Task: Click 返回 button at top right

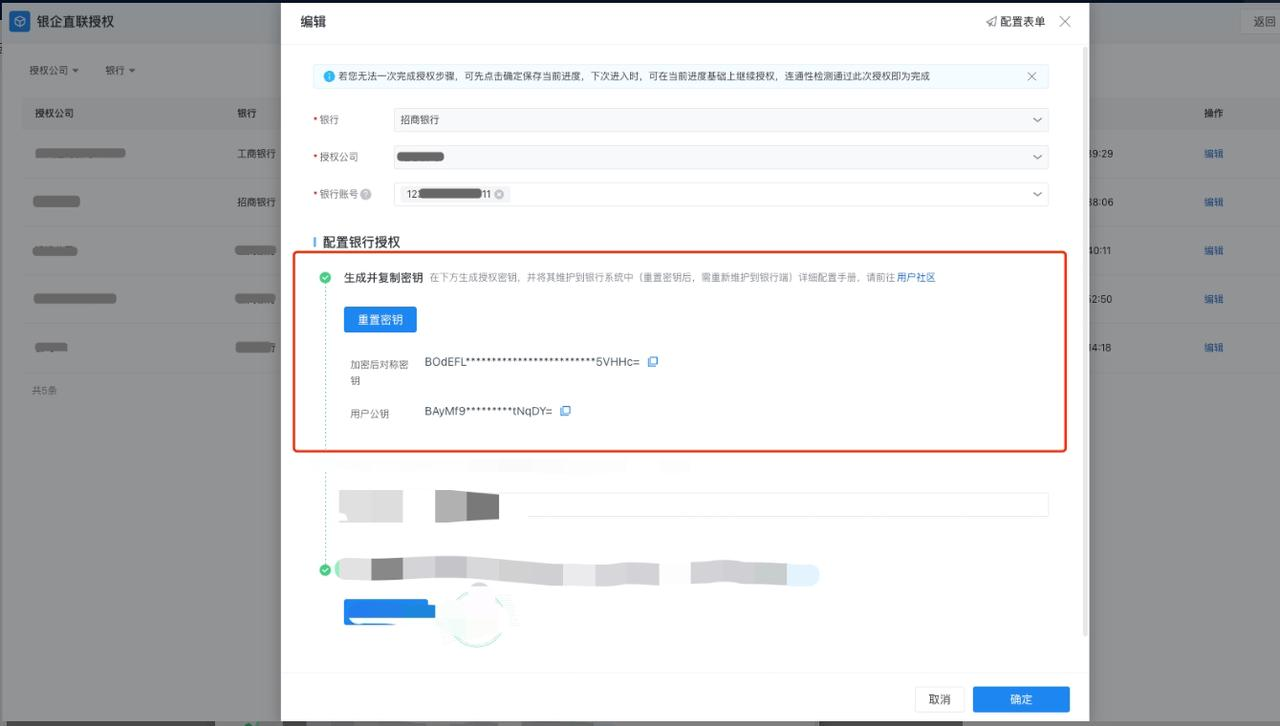Action: (1260, 21)
